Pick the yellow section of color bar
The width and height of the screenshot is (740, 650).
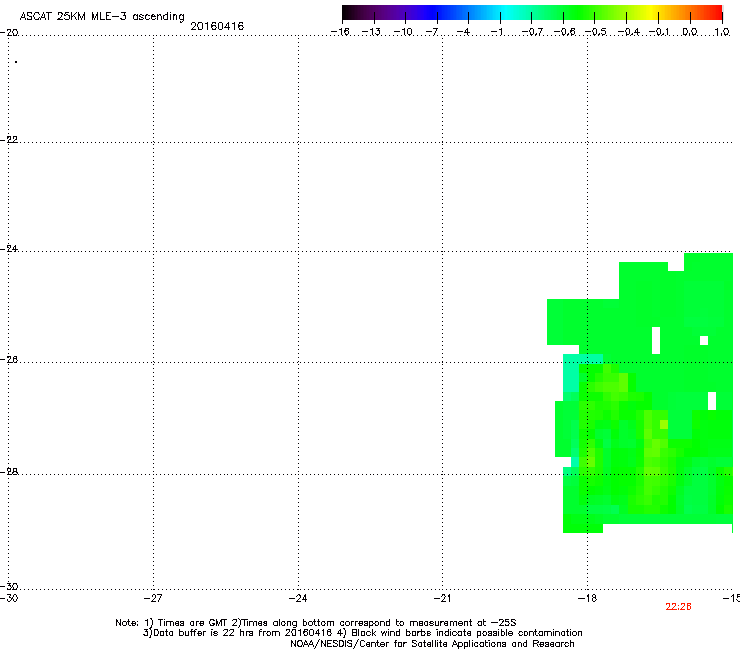(654, 12)
